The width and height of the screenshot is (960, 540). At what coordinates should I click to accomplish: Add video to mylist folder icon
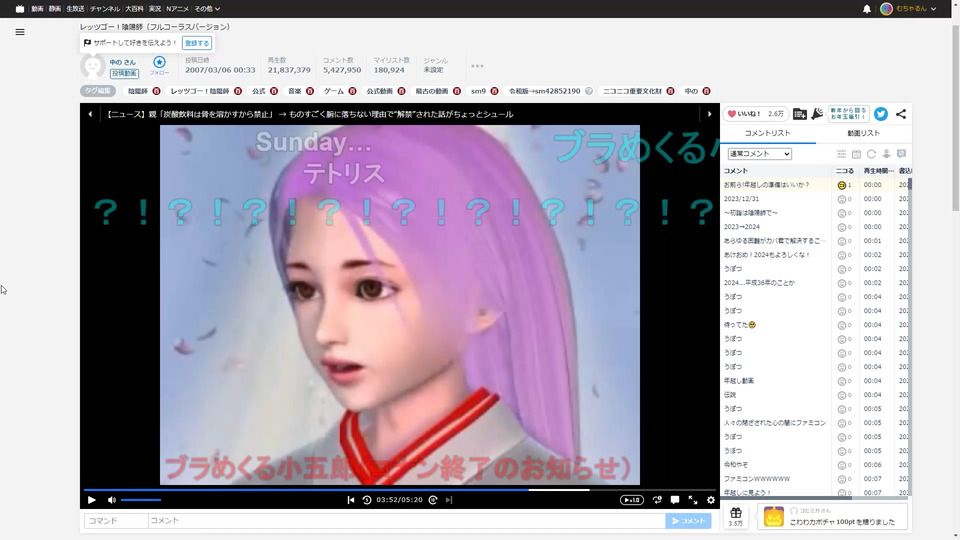[800, 114]
